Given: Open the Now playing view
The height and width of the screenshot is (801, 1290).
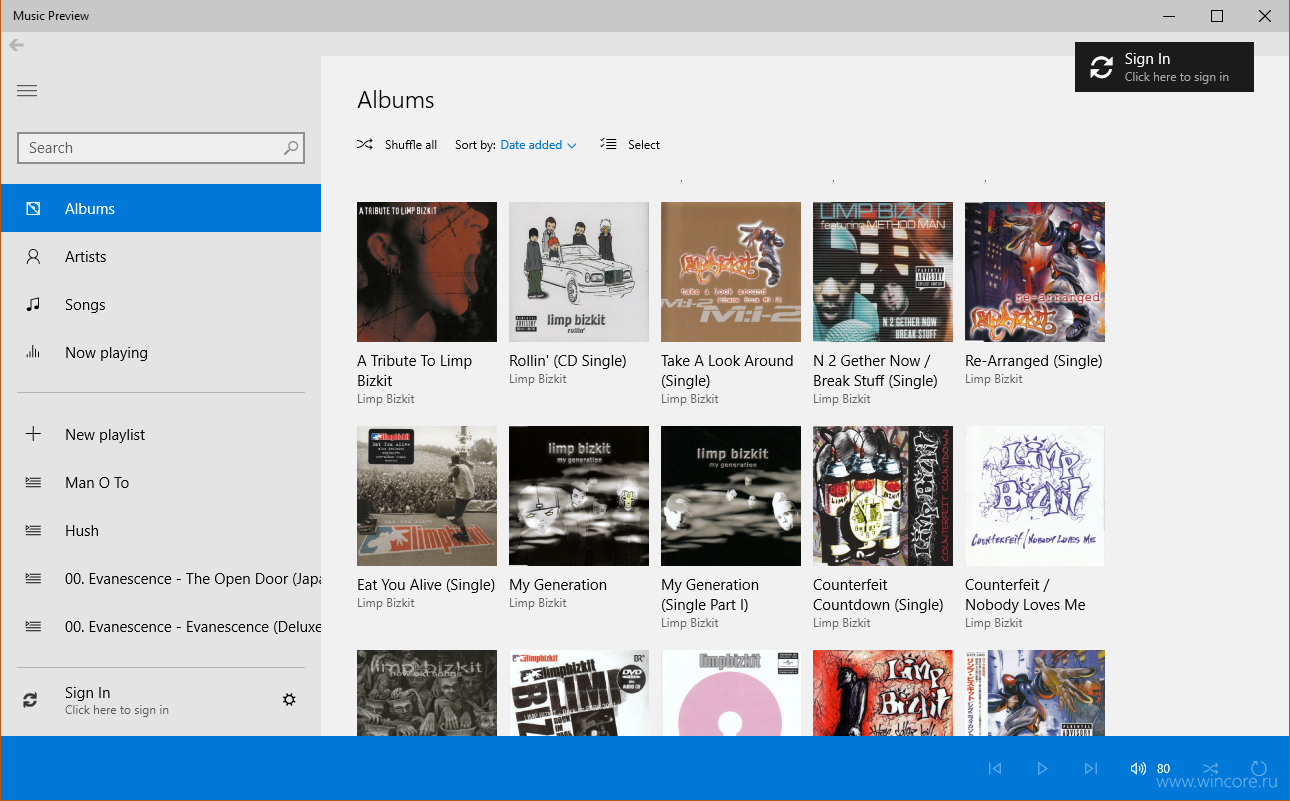Looking at the screenshot, I should click(161, 353).
